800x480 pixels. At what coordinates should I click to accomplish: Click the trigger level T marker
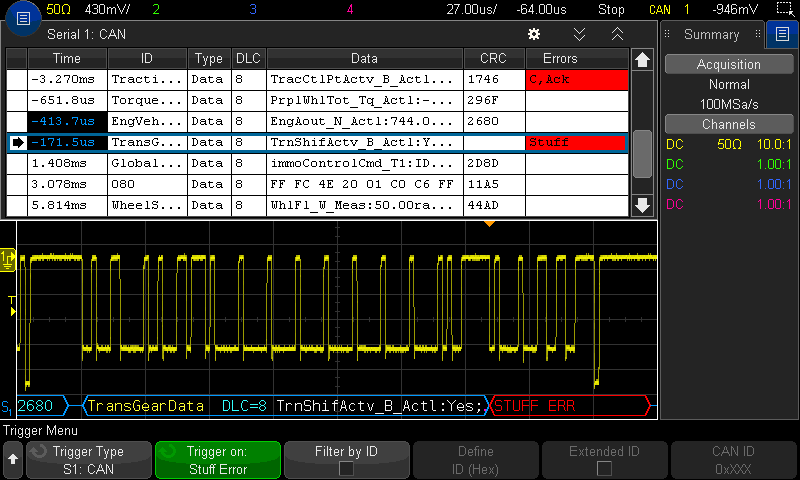[x=12, y=306]
